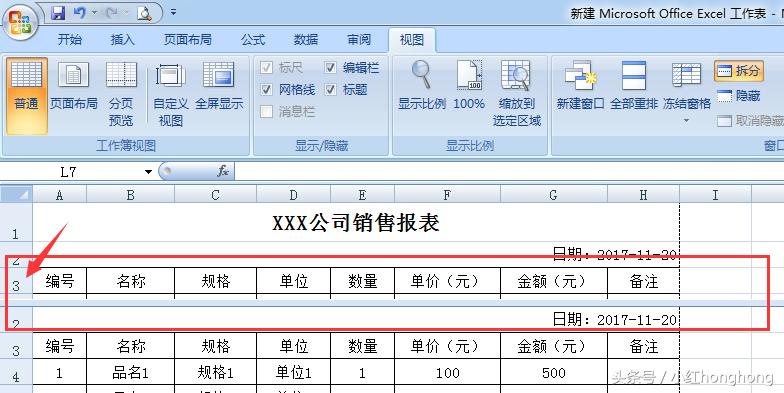Click the title XXX公司销售报表
784x393 pixels.
(x=356, y=222)
